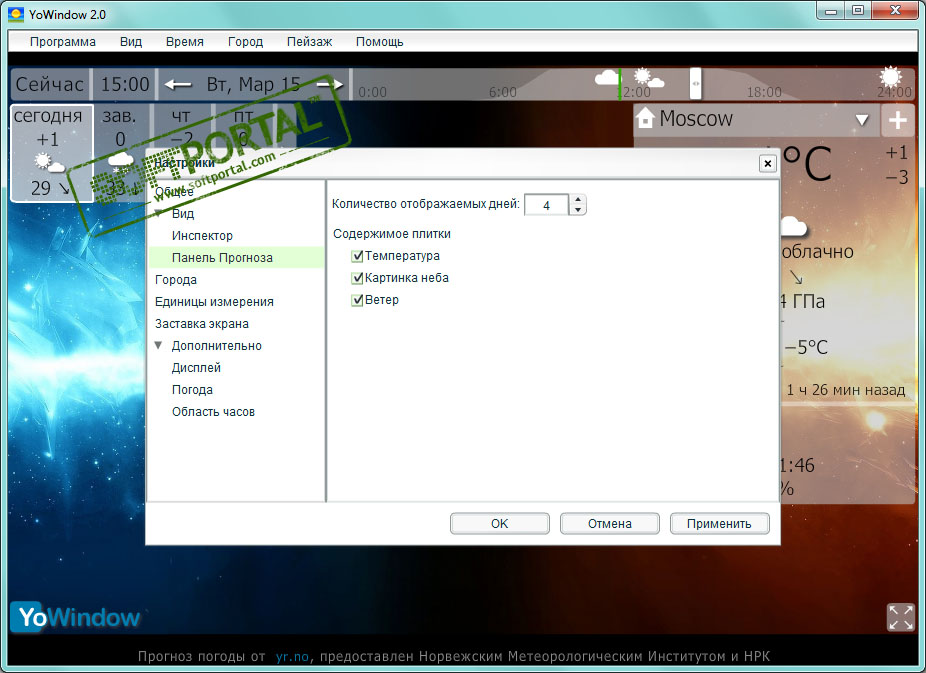This screenshot has height=673, width=926.
Task: Add a city with plus button
Action: (898, 120)
